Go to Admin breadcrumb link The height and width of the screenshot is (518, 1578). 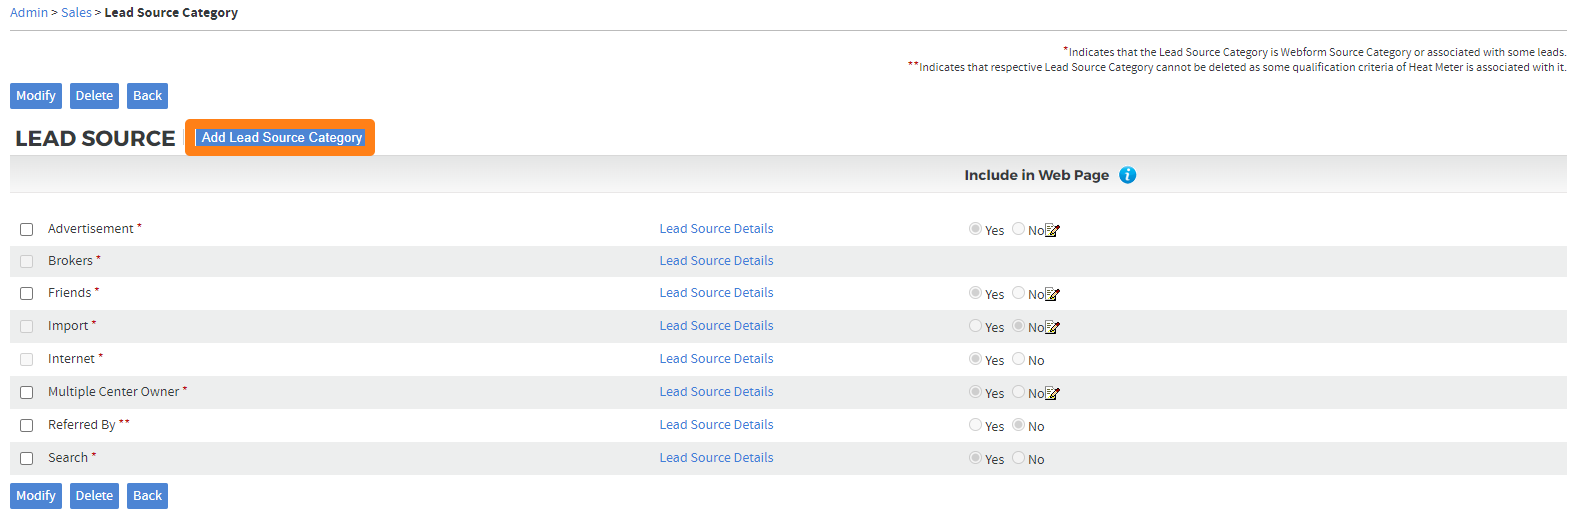tap(29, 13)
